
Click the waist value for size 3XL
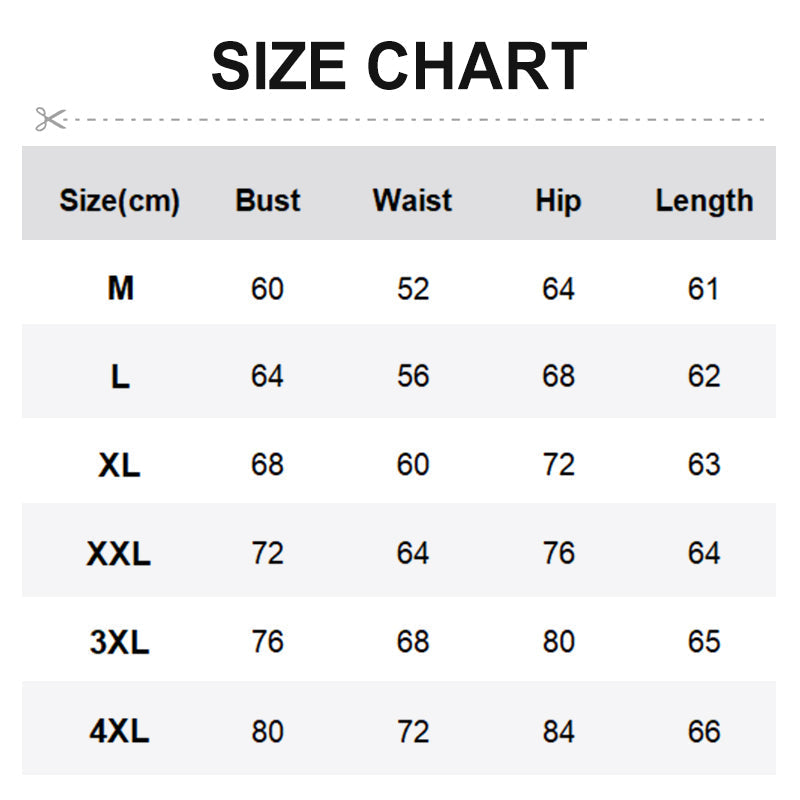click(x=412, y=642)
